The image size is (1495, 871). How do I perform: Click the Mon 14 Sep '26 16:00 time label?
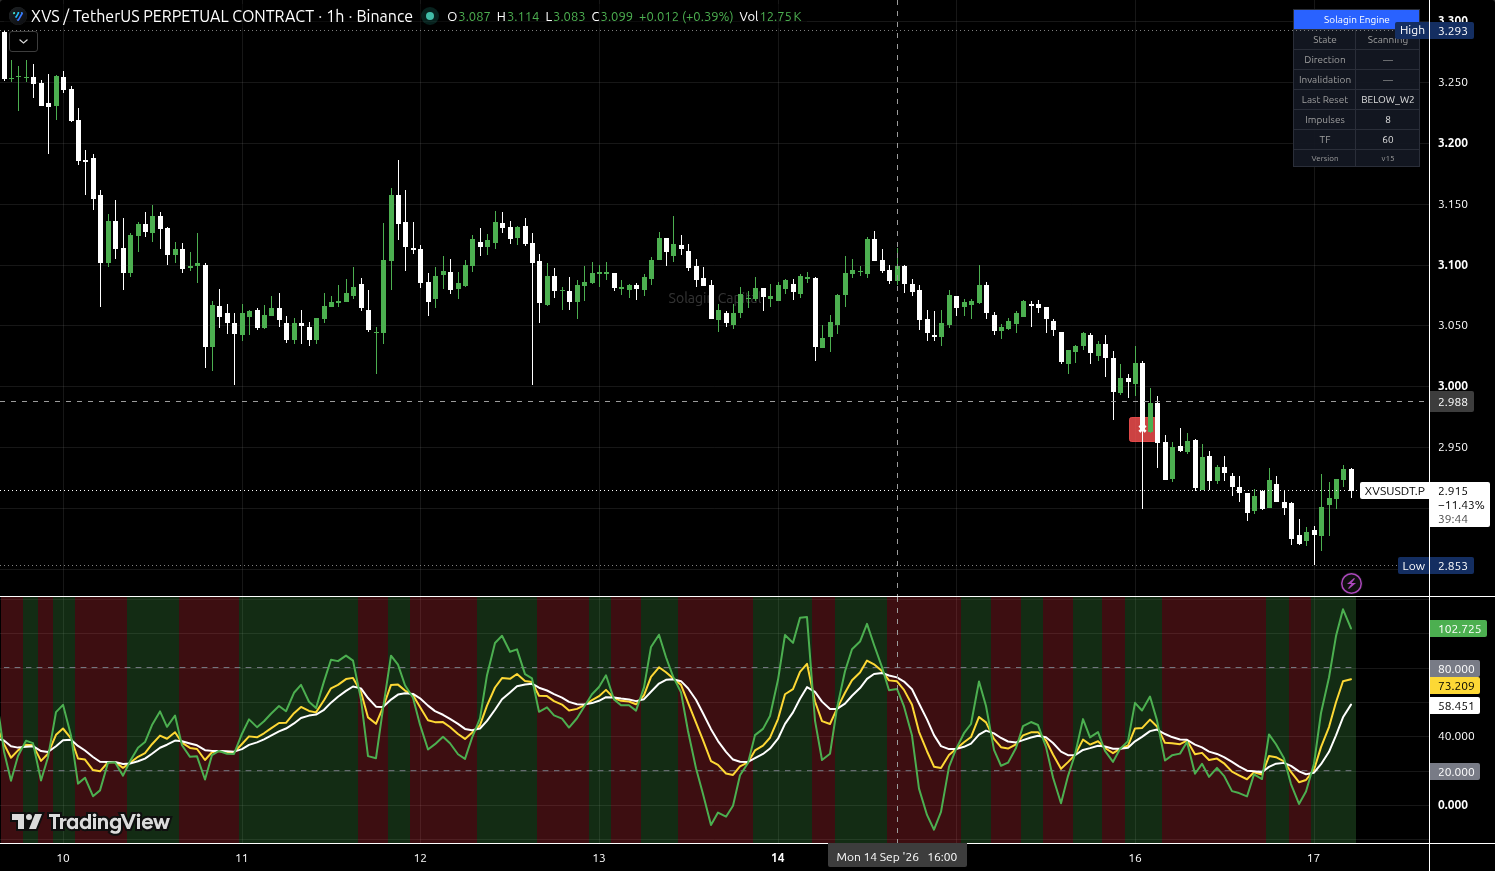click(897, 857)
